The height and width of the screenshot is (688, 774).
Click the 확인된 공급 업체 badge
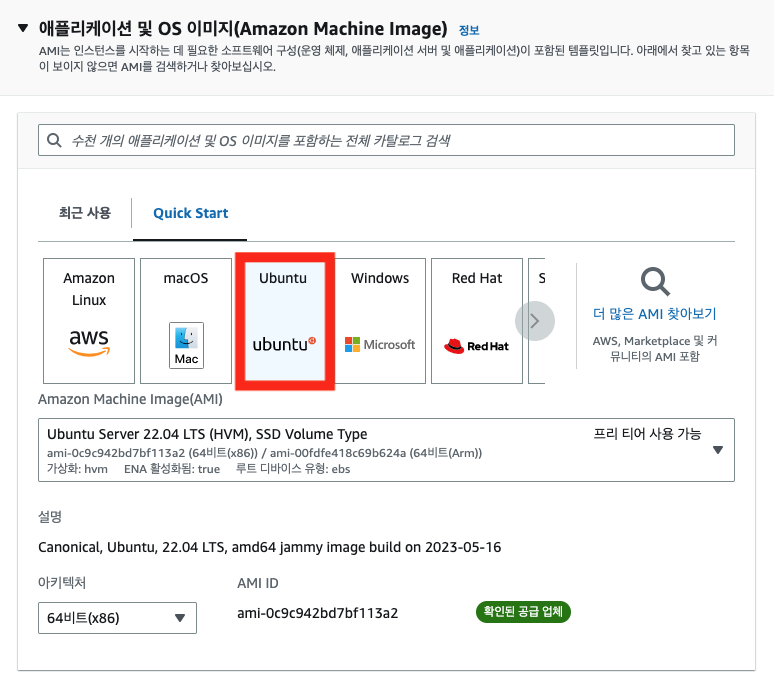tap(523, 612)
